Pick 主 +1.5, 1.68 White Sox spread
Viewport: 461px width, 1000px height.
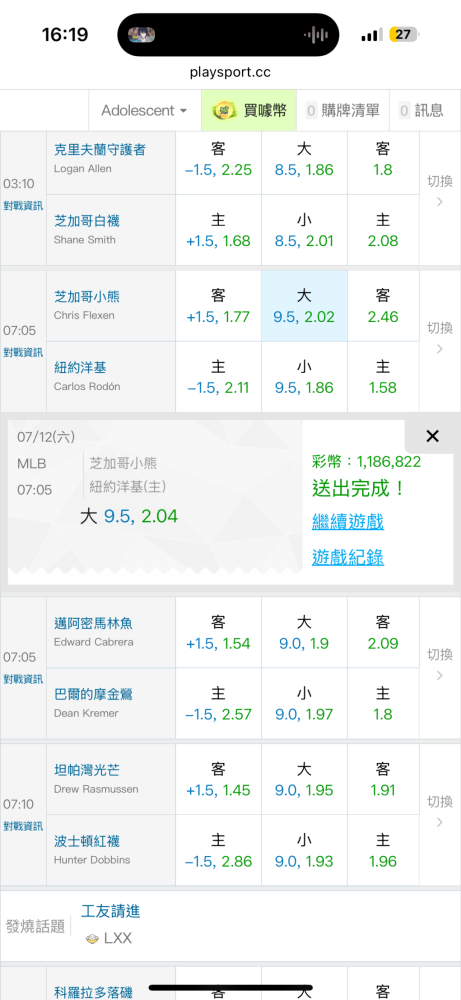click(218, 230)
